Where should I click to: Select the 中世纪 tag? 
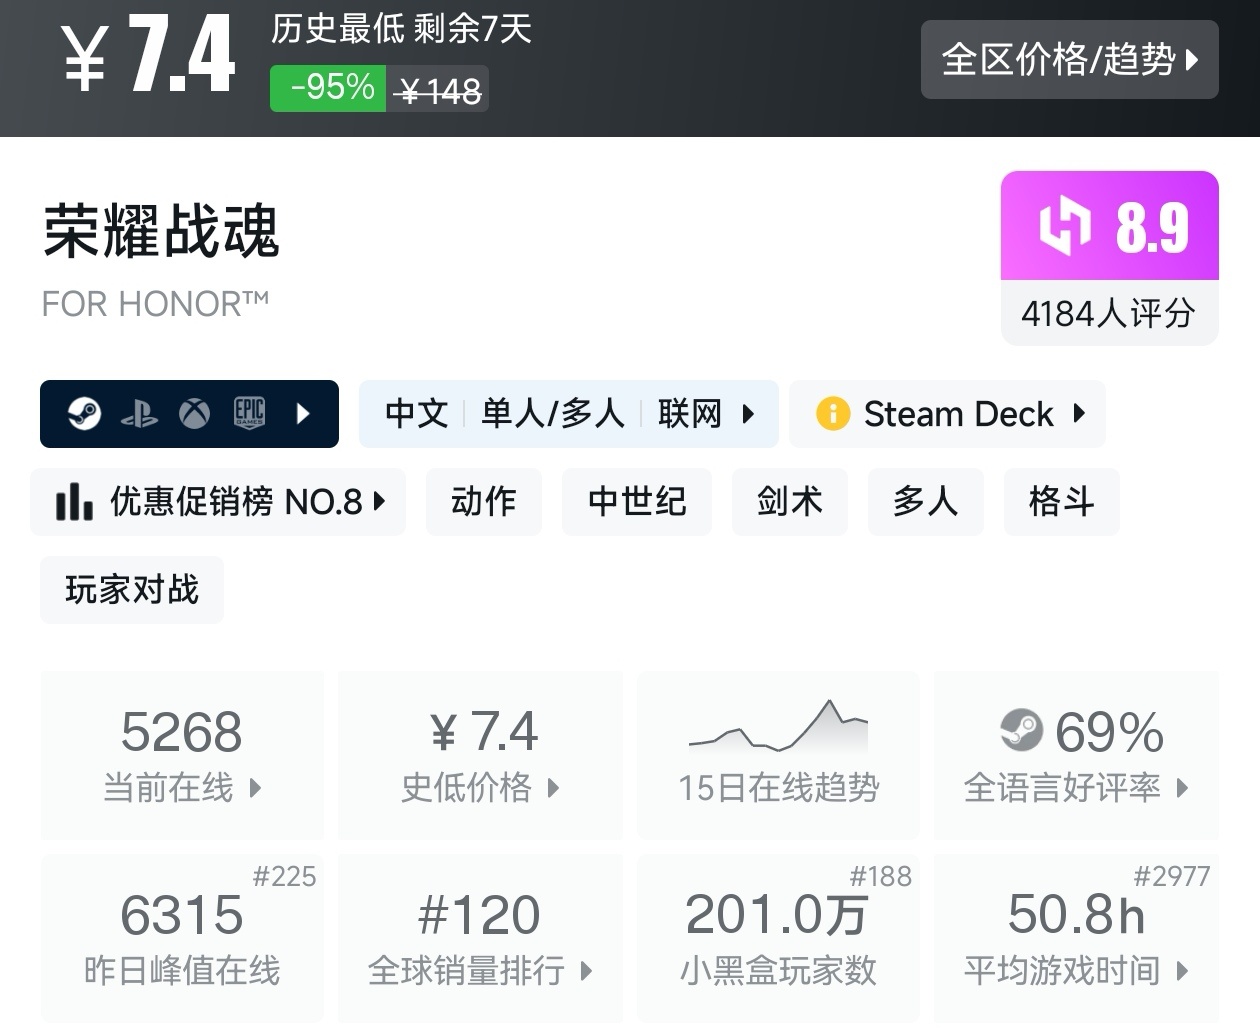pos(637,501)
